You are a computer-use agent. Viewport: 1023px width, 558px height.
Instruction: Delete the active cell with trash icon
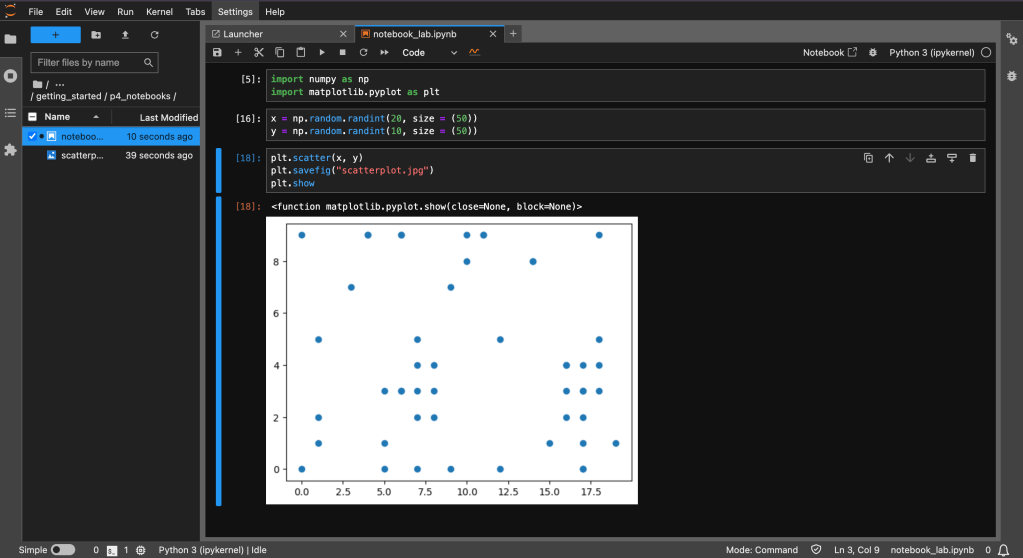pos(972,158)
